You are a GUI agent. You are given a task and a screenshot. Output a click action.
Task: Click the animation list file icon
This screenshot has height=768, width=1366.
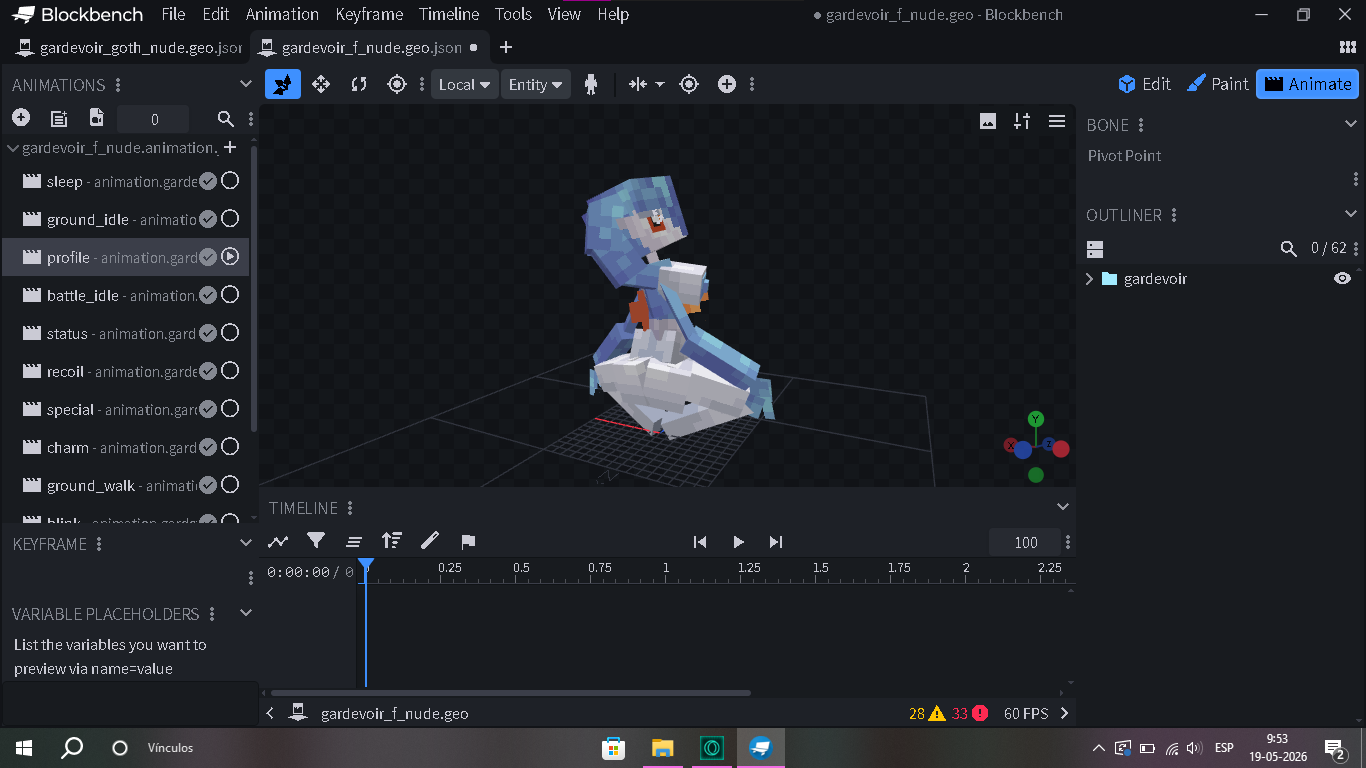point(59,118)
